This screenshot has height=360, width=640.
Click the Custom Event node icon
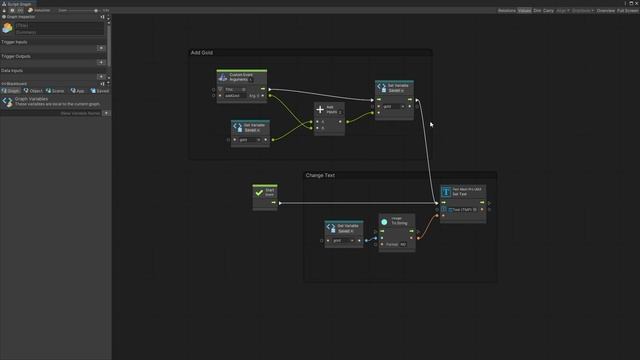[x=223, y=77]
